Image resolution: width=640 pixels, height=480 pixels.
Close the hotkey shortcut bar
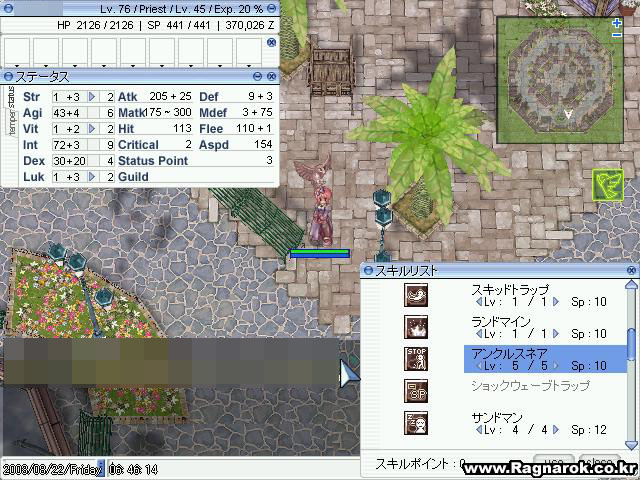click(x=271, y=42)
